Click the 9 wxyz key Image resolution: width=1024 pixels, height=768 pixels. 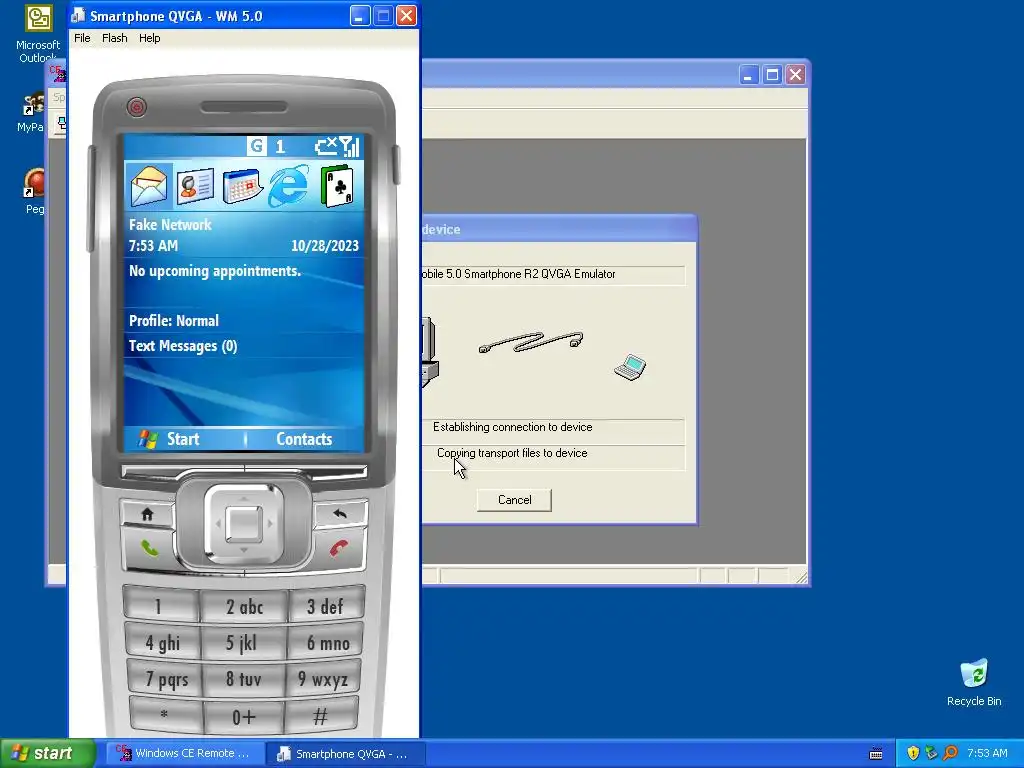323,679
